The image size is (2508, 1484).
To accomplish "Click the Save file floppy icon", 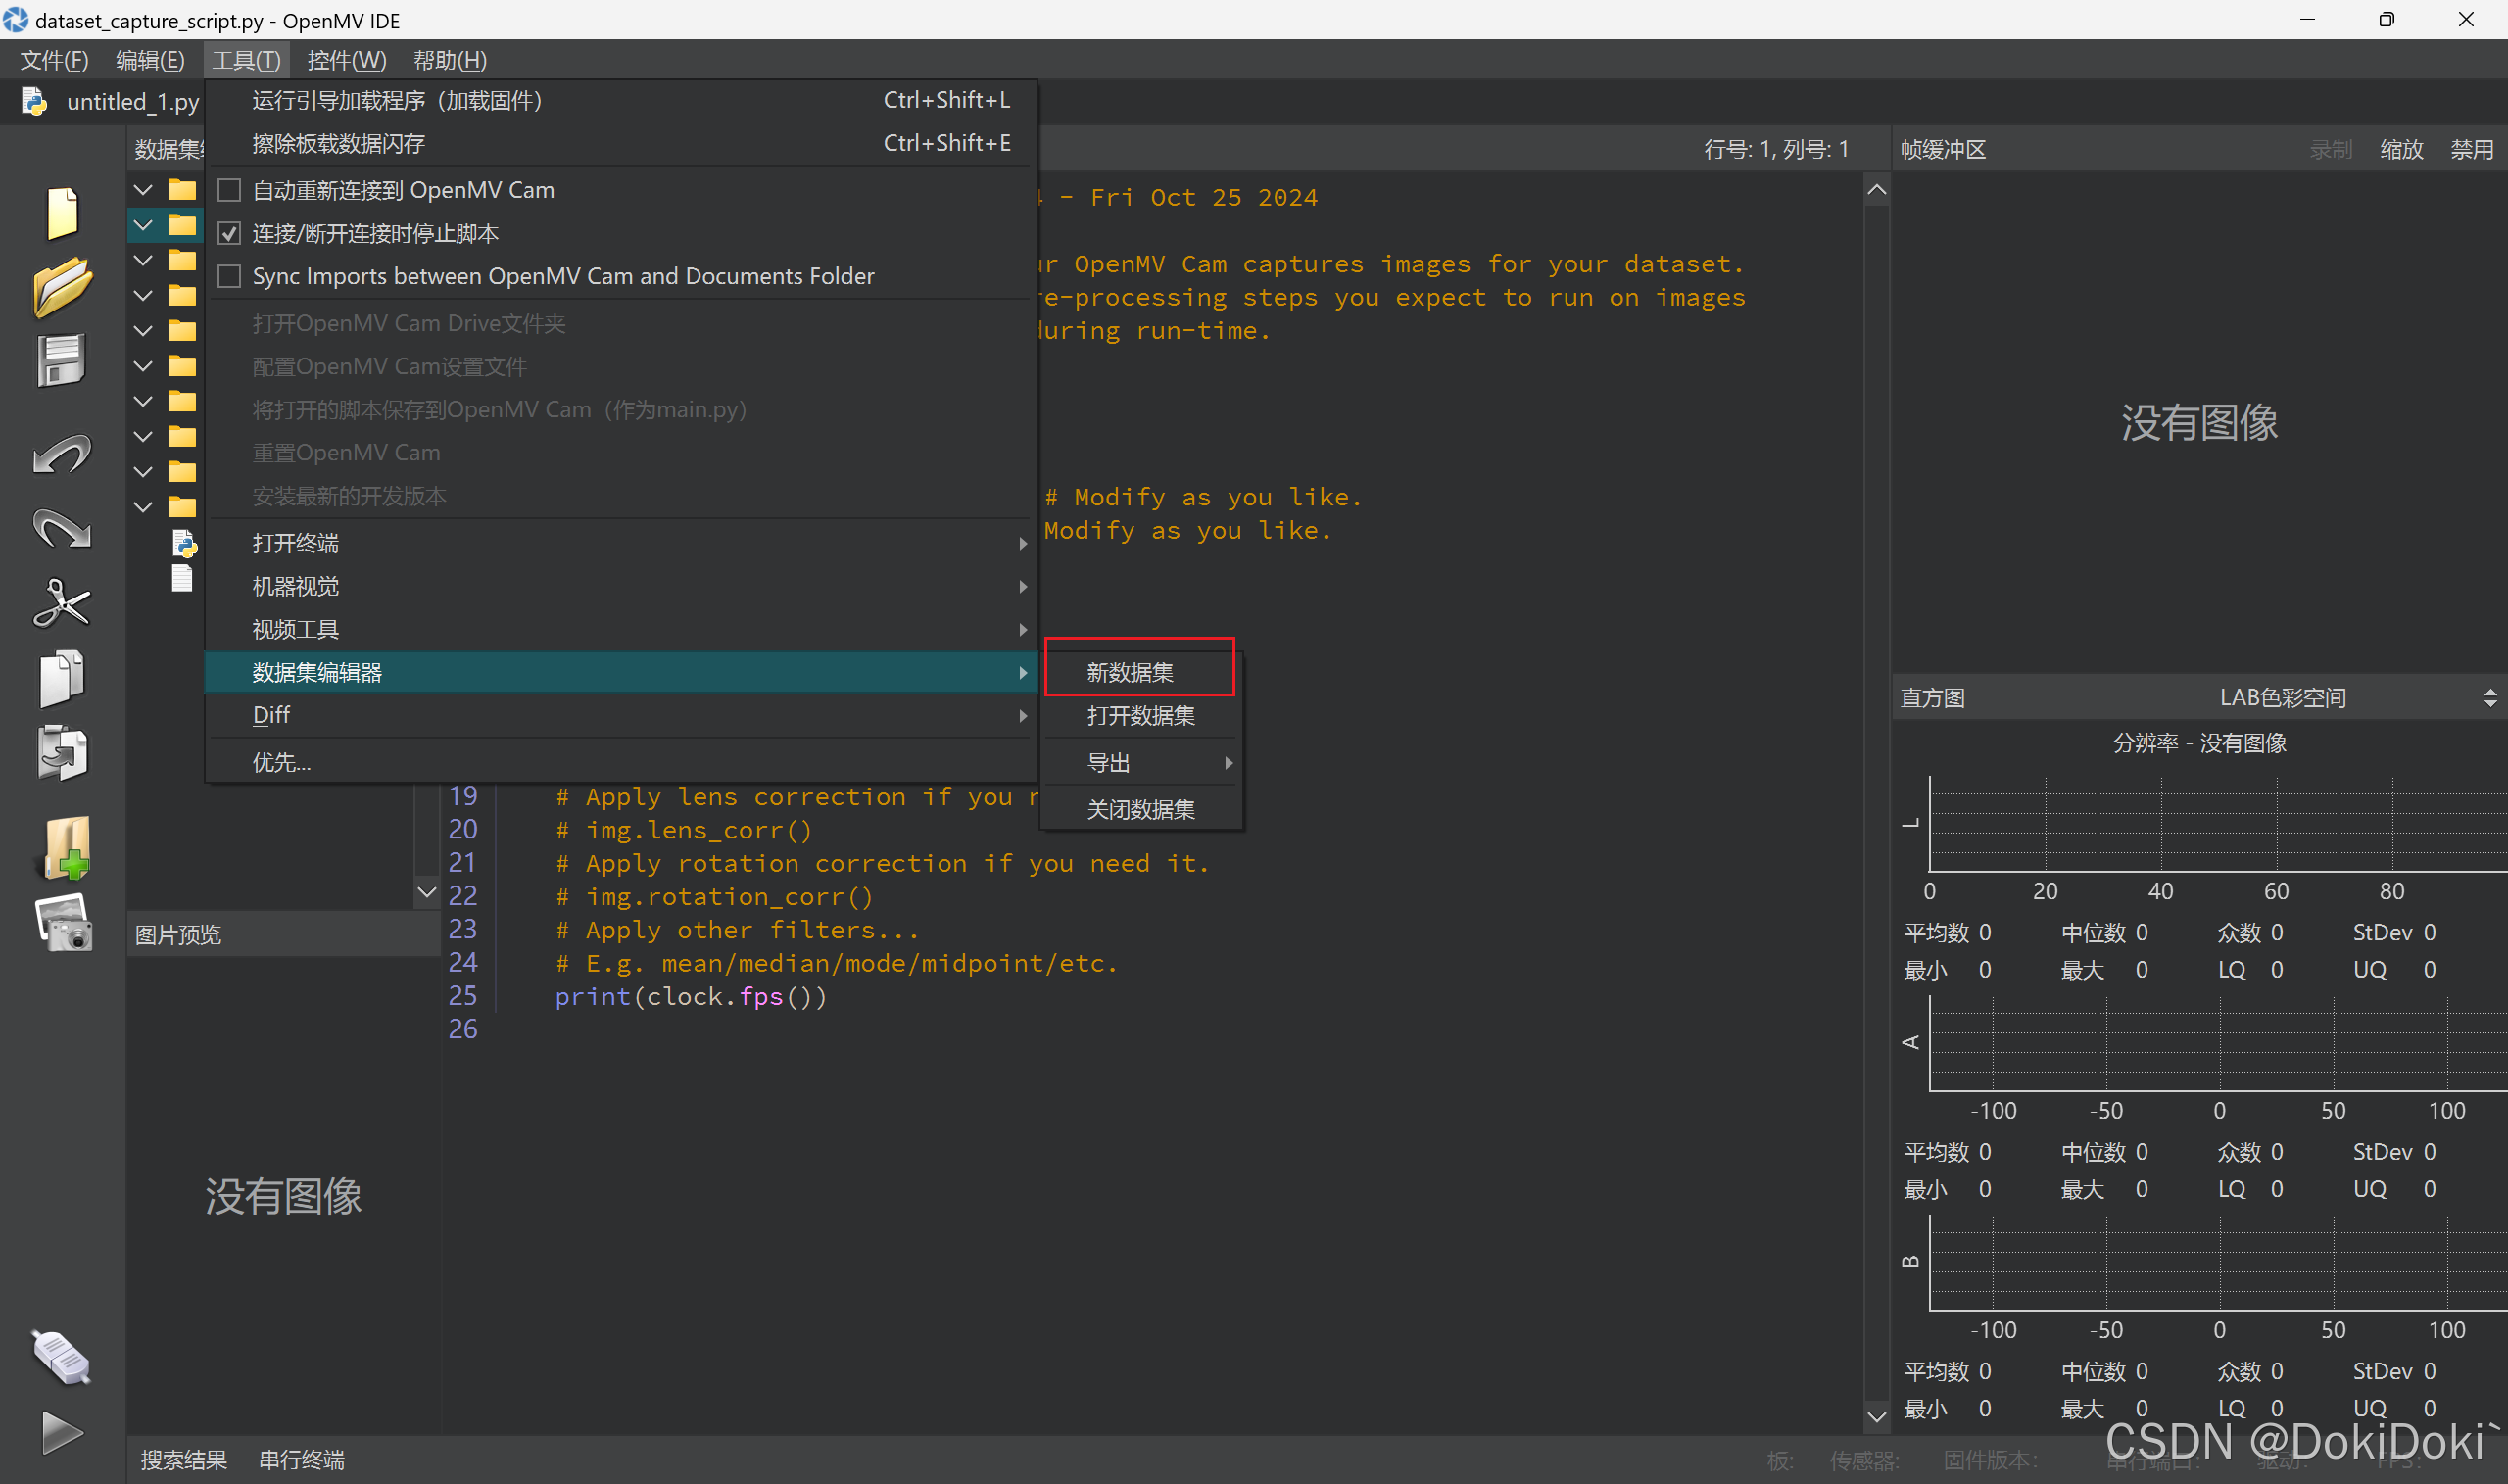I will (62, 360).
